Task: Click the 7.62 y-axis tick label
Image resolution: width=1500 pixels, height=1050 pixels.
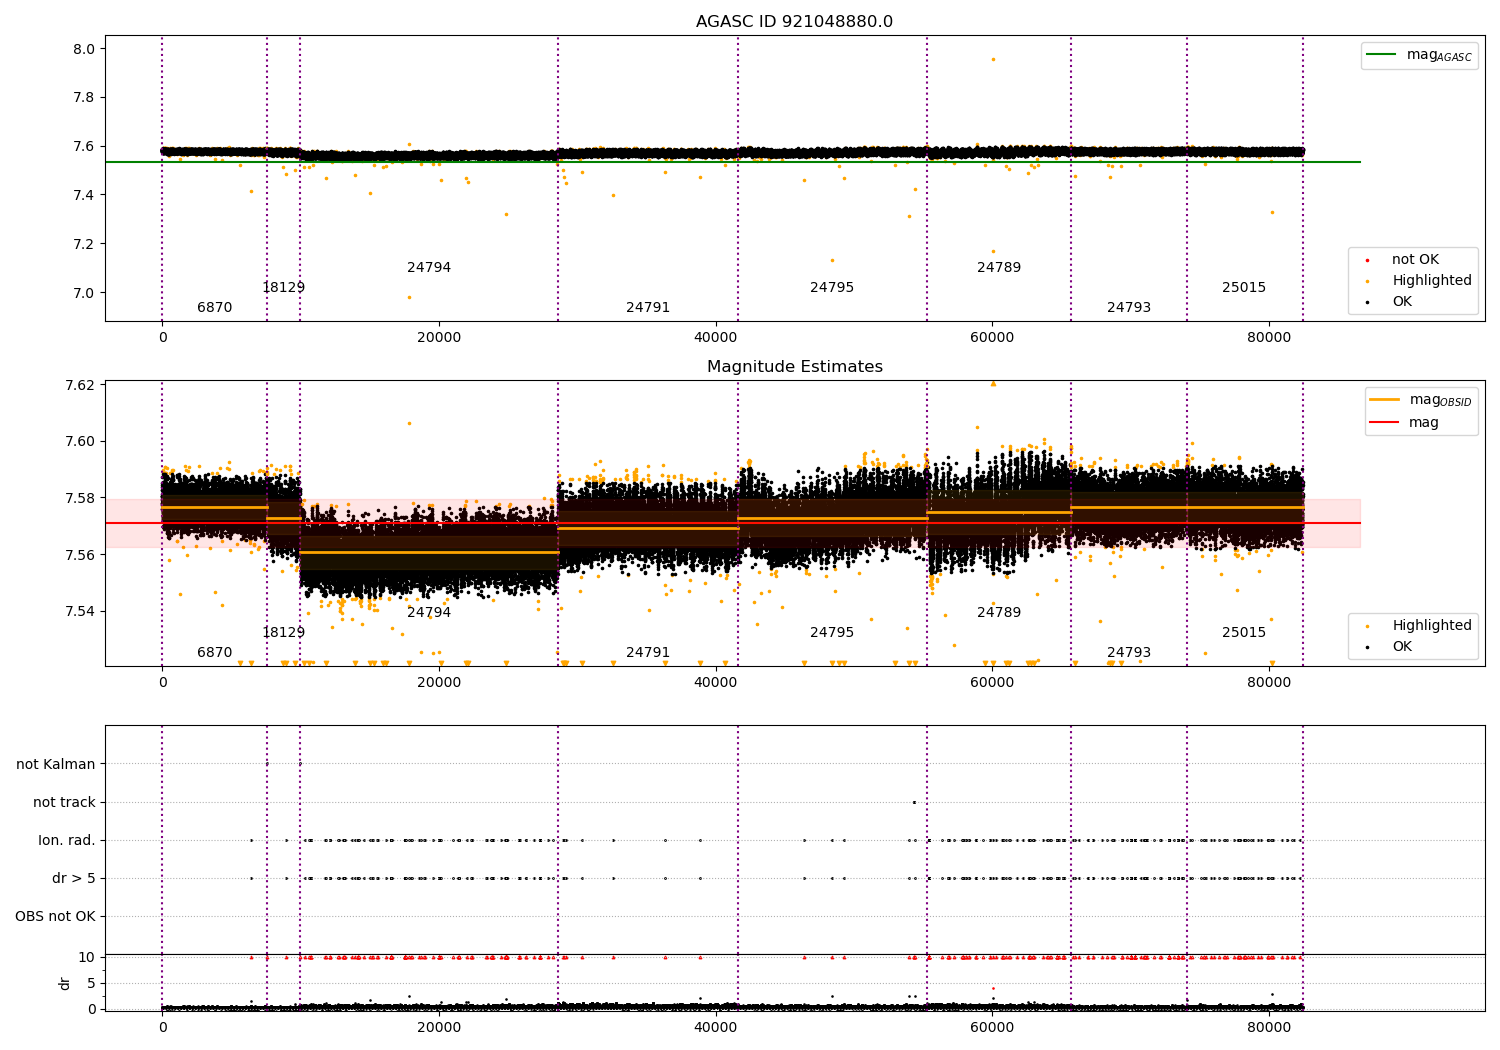Action: pyautogui.click(x=80, y=385)
